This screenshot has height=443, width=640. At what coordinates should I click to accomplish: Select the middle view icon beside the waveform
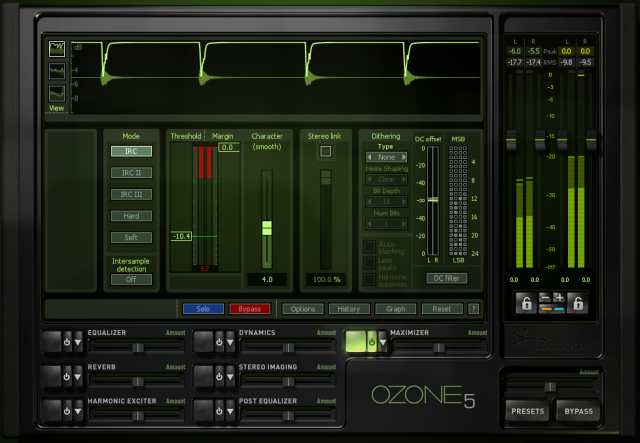57,71
